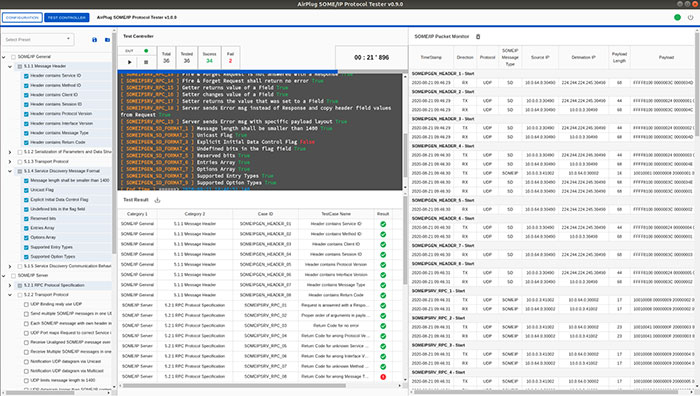Click the save preset icon
Image resolution: width=700 pixels, height=396 pixels.
point(94,40)
